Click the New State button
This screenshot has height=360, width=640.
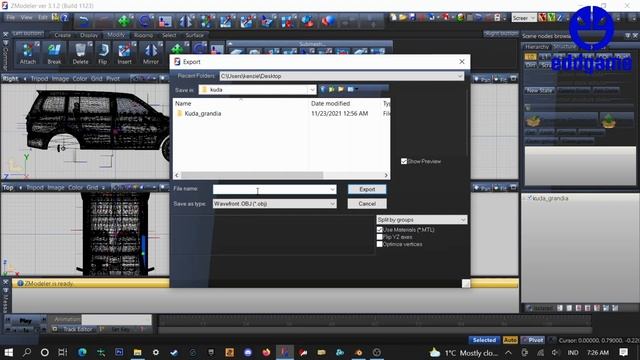[539, 90]
